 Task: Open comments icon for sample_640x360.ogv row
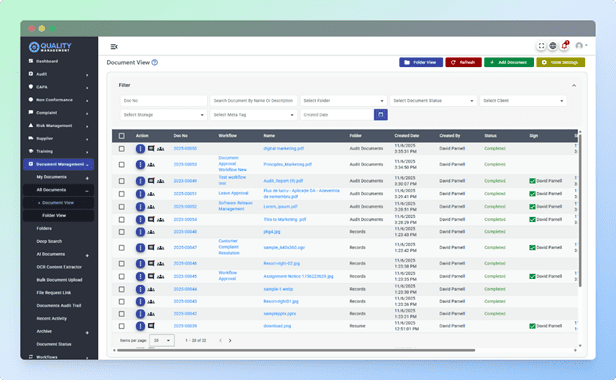pyautogui.click(x=151, y=248)
